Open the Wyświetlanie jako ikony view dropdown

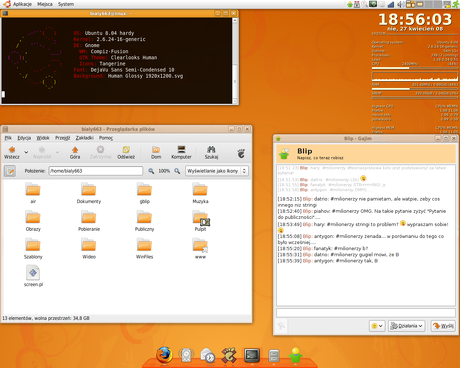[x=217, y=171]
